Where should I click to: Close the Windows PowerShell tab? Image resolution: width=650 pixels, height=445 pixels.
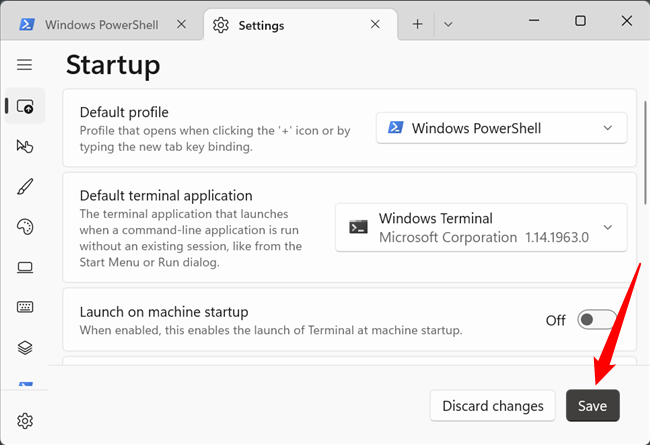tap(182, 24)
